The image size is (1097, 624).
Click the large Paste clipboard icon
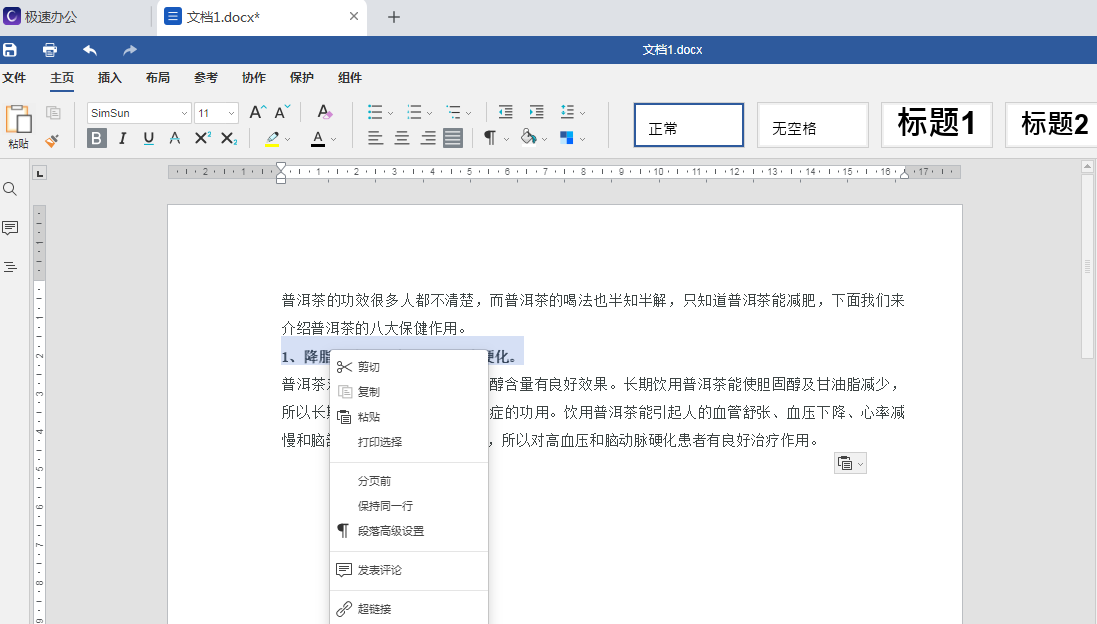point(18,119)
